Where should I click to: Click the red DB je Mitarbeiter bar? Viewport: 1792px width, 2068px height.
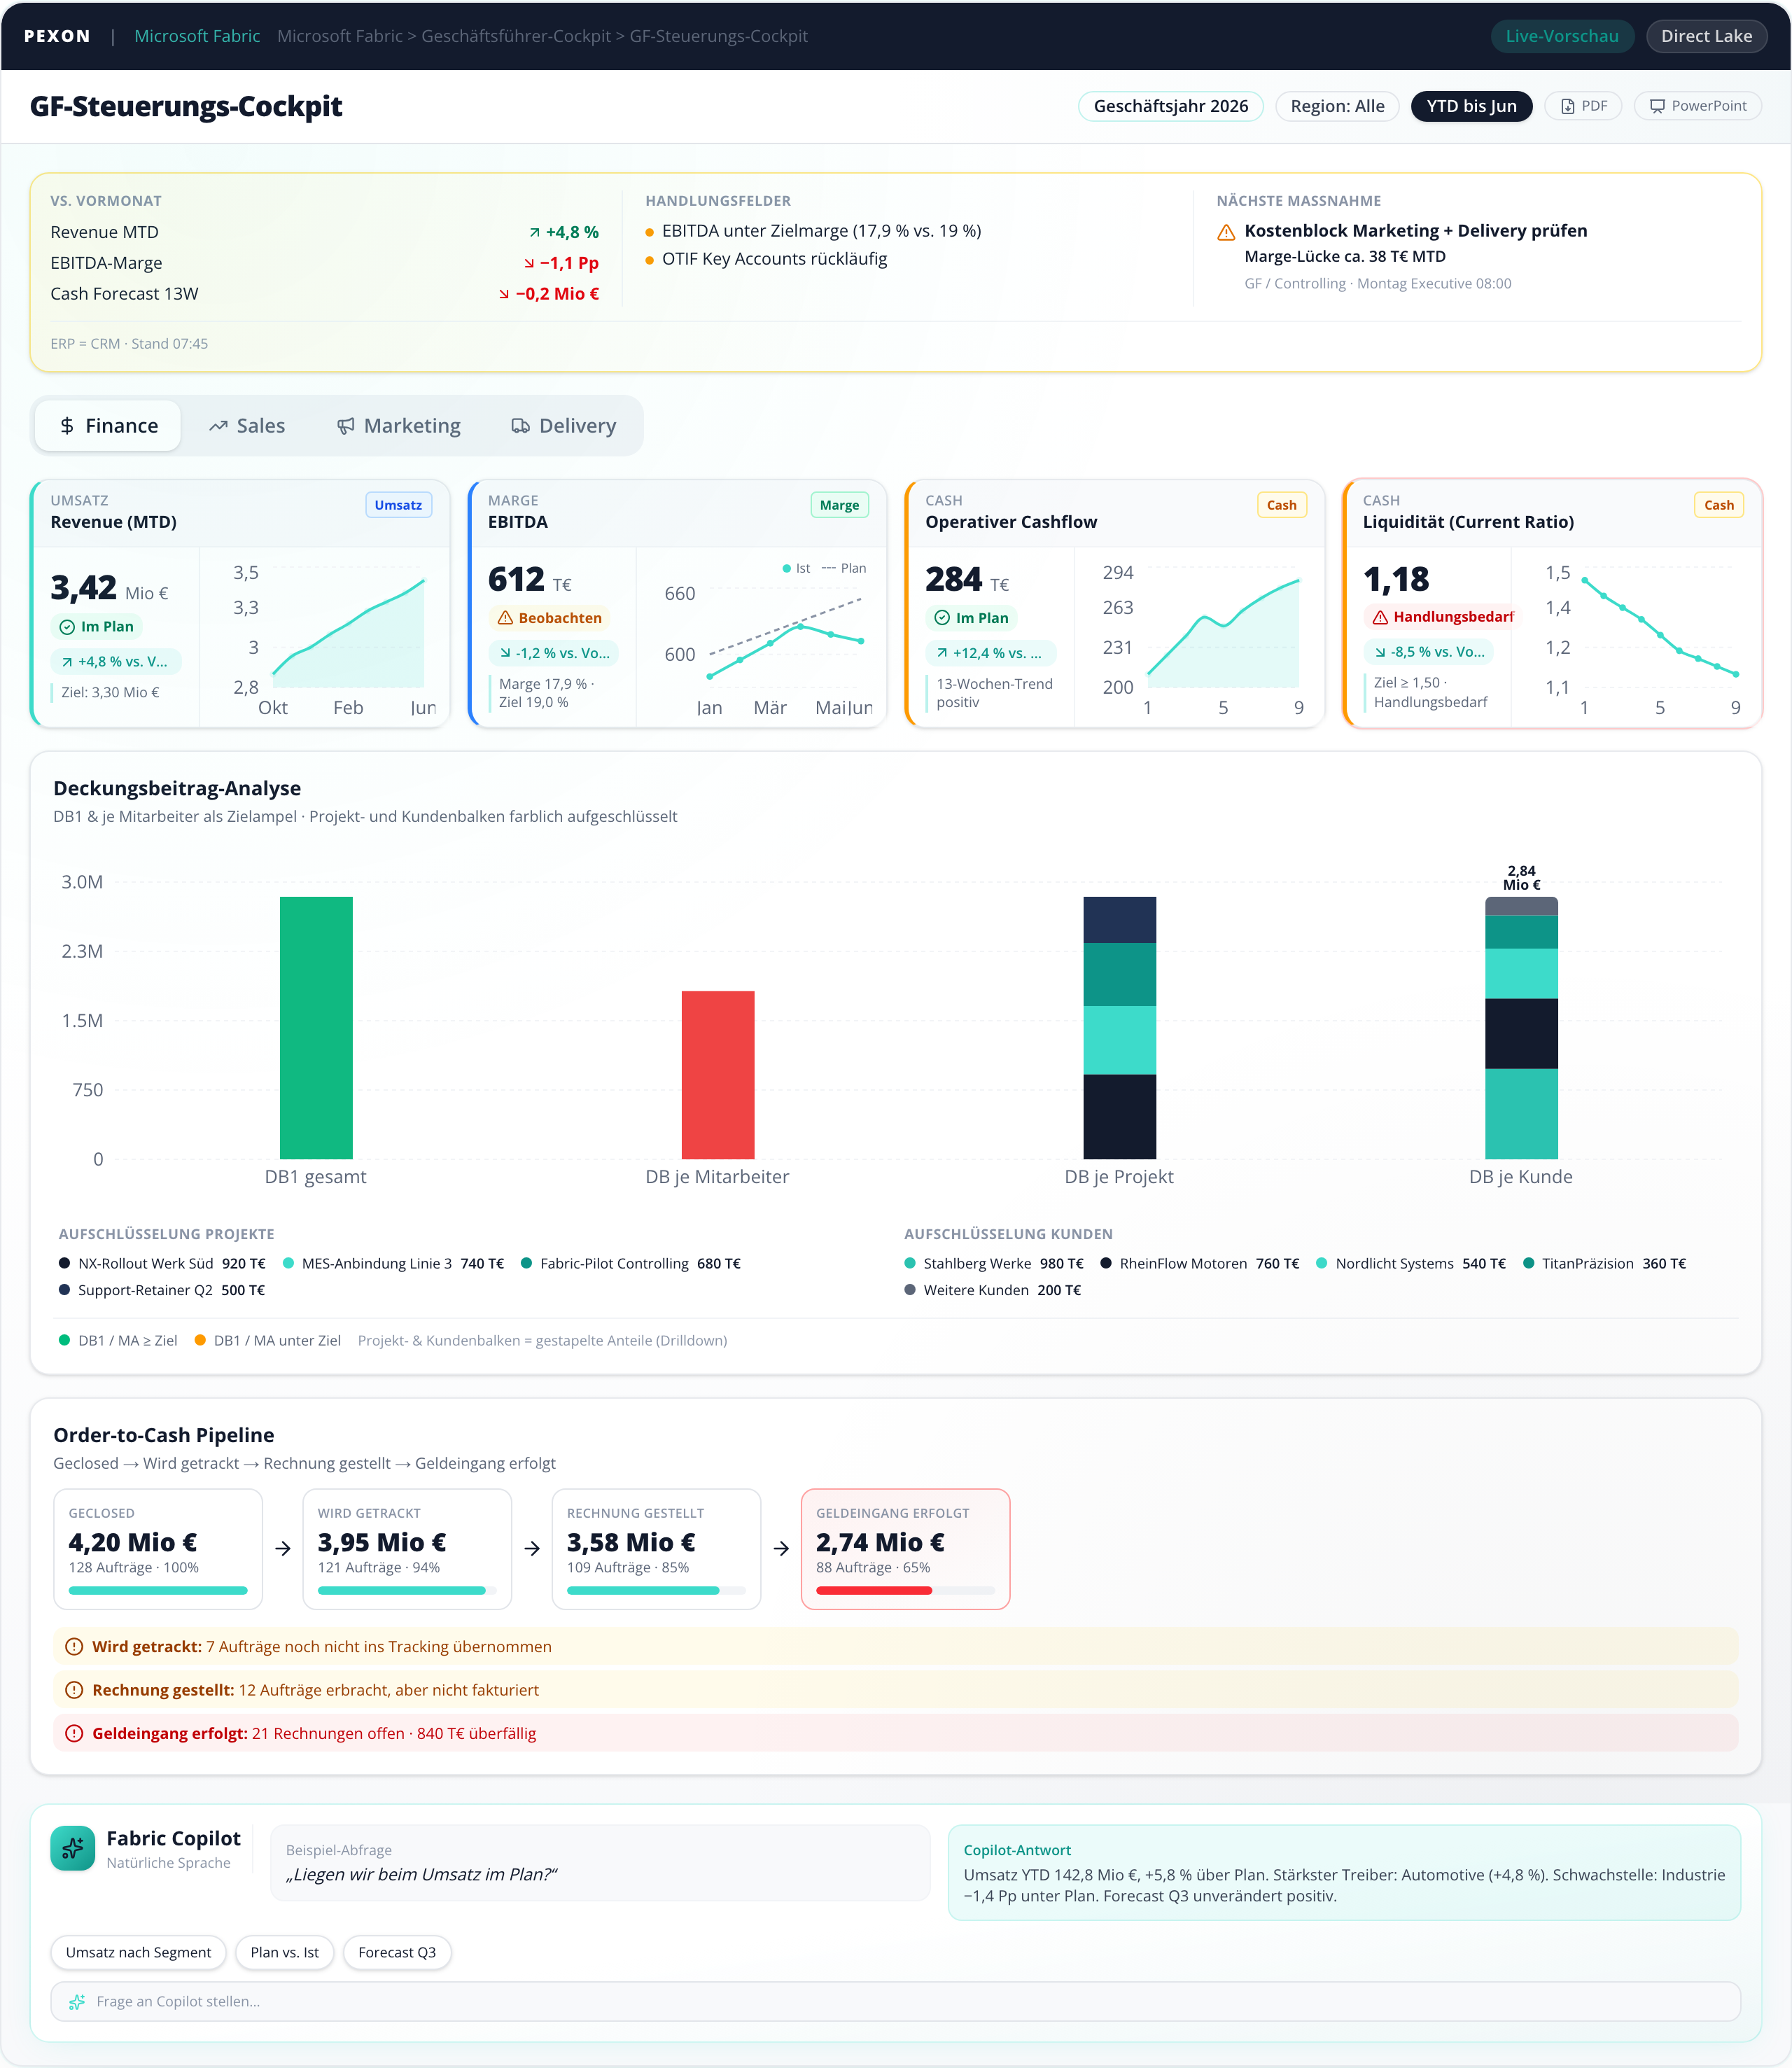point(718,1075)
